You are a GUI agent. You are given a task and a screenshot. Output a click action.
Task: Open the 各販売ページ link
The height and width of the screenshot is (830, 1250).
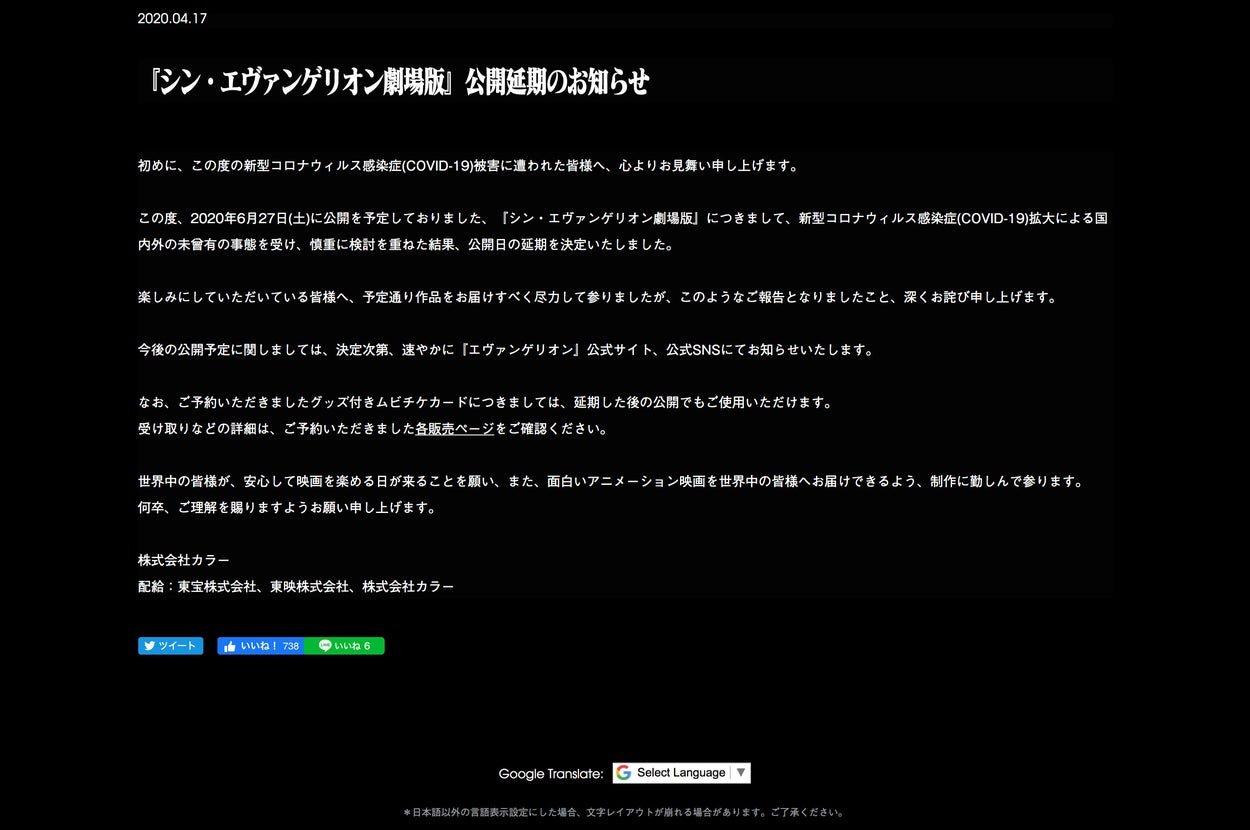pos(455,429)
